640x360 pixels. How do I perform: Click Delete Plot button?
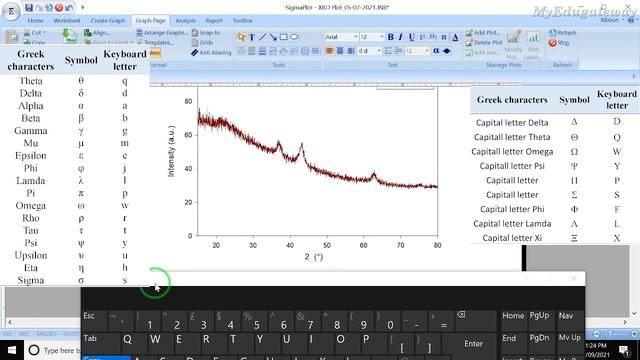[484, 42]
